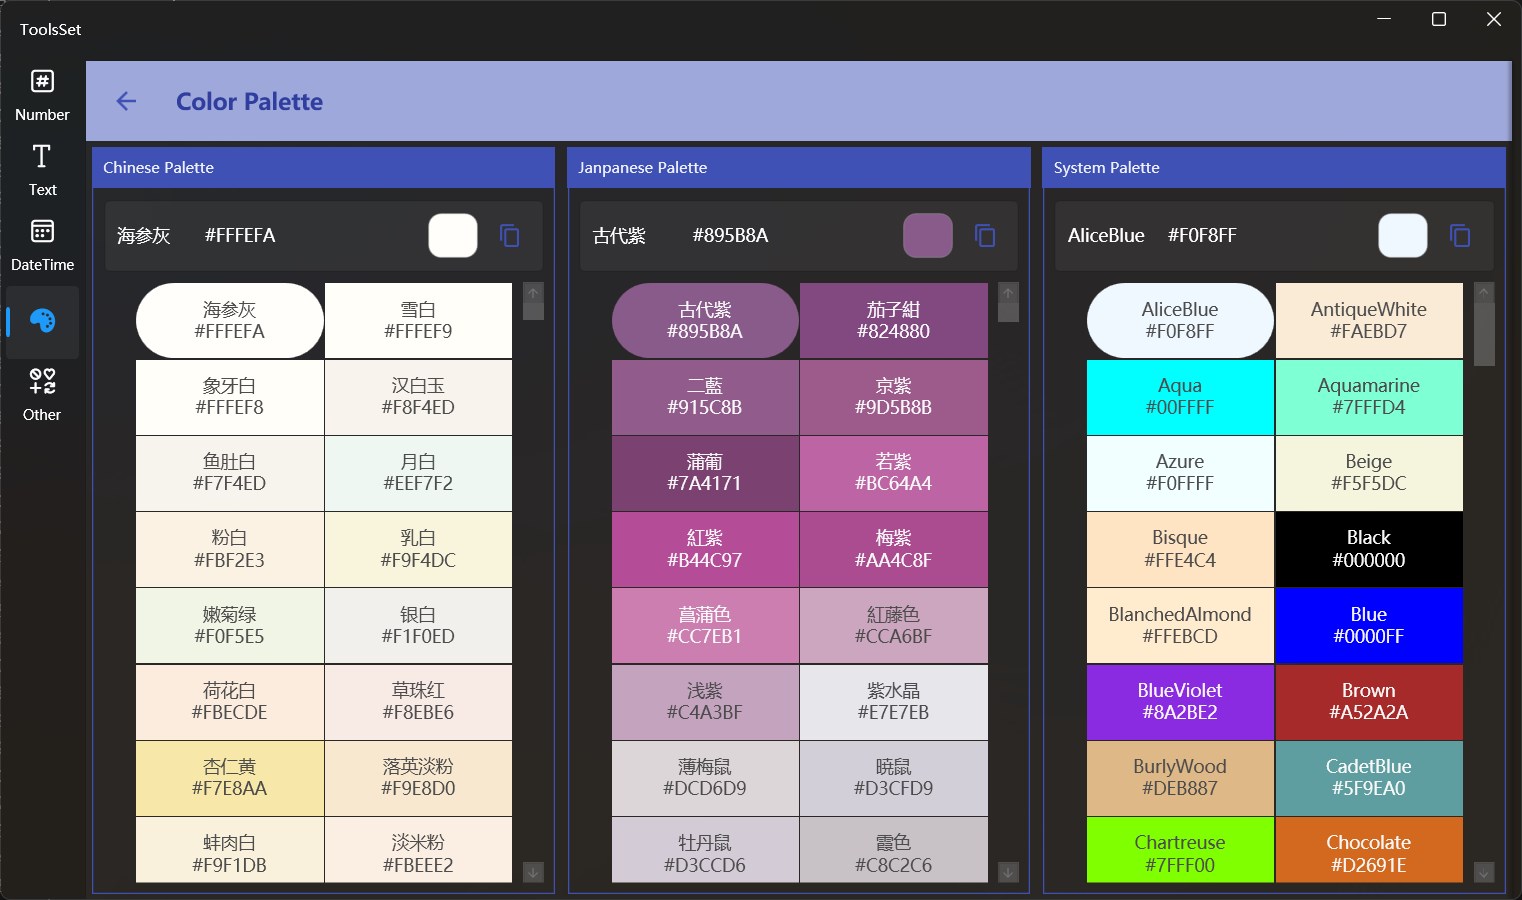Pick the Aquamarine #7FFFD4 swatch
The height and width of the screenshot is (900, 1522).
1369,397
